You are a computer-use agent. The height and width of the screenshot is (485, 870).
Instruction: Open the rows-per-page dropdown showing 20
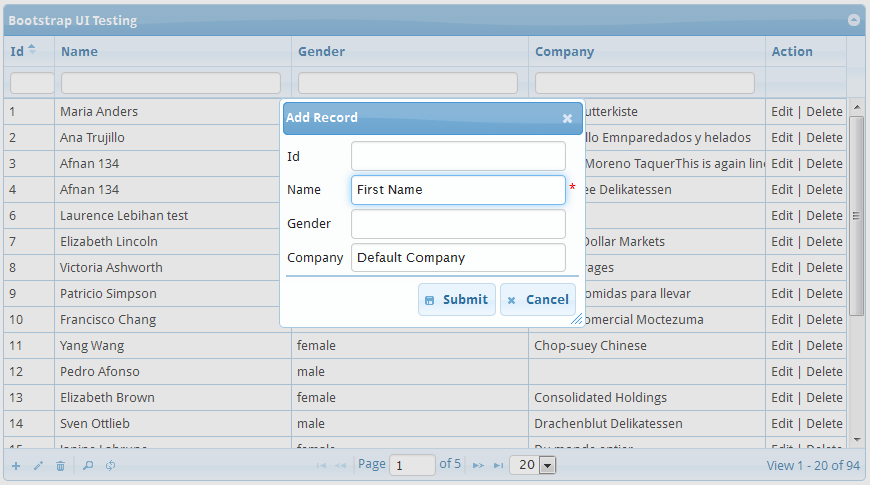(532, 465)
